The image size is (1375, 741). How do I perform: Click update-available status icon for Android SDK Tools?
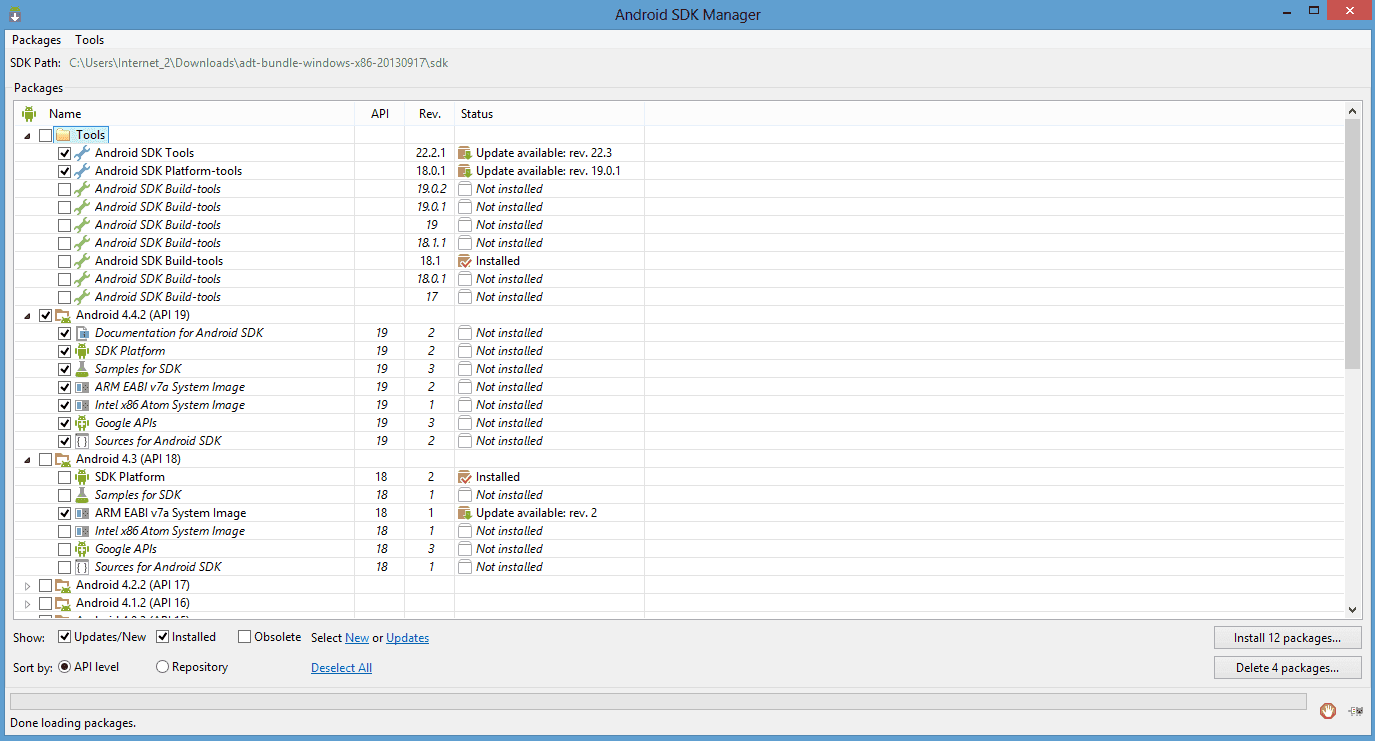pyautogui.click(x=464, y=153)
